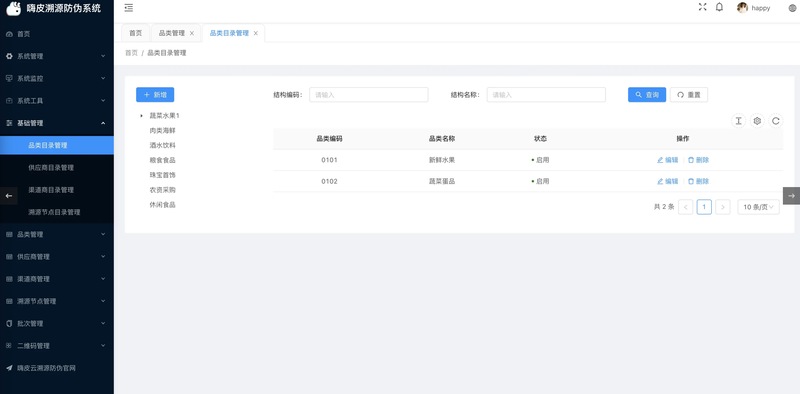
Task: Select 农资采购 in category tree
Action: (162, 190)
